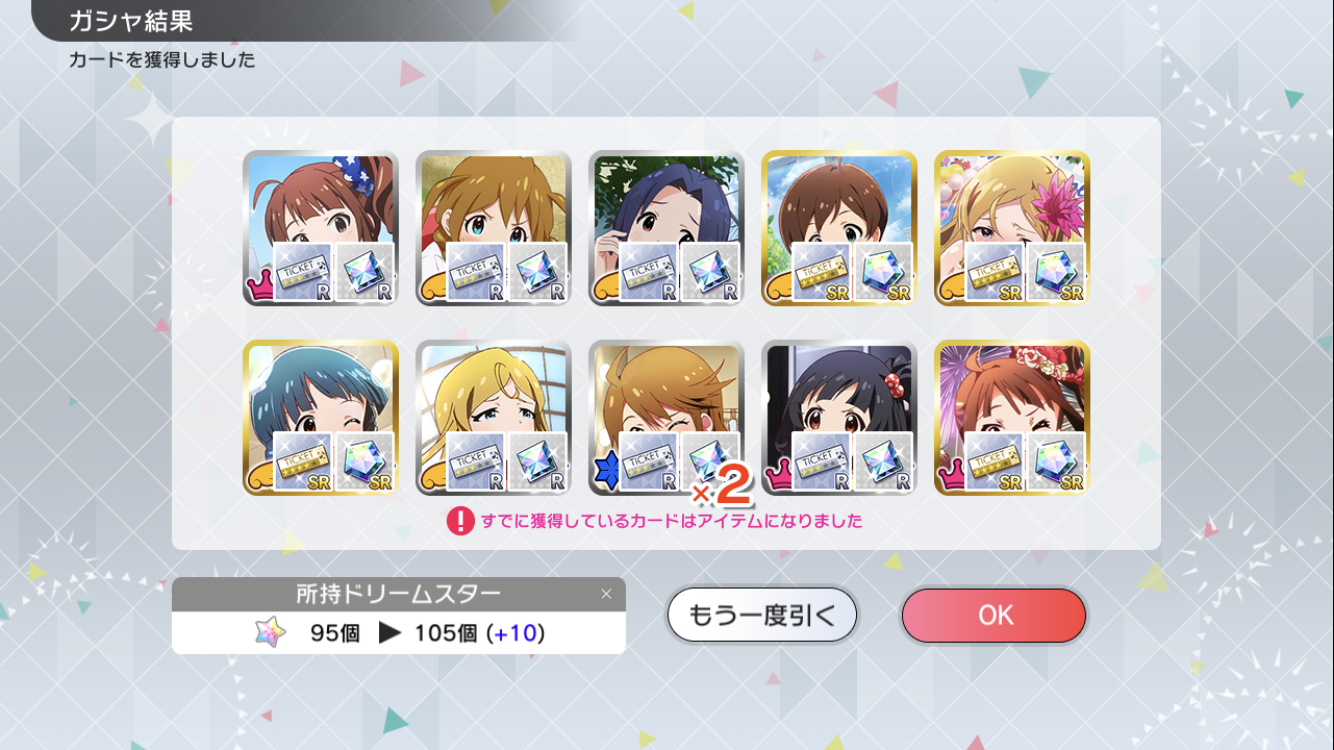Click the red exclamation warning icon

460,521
